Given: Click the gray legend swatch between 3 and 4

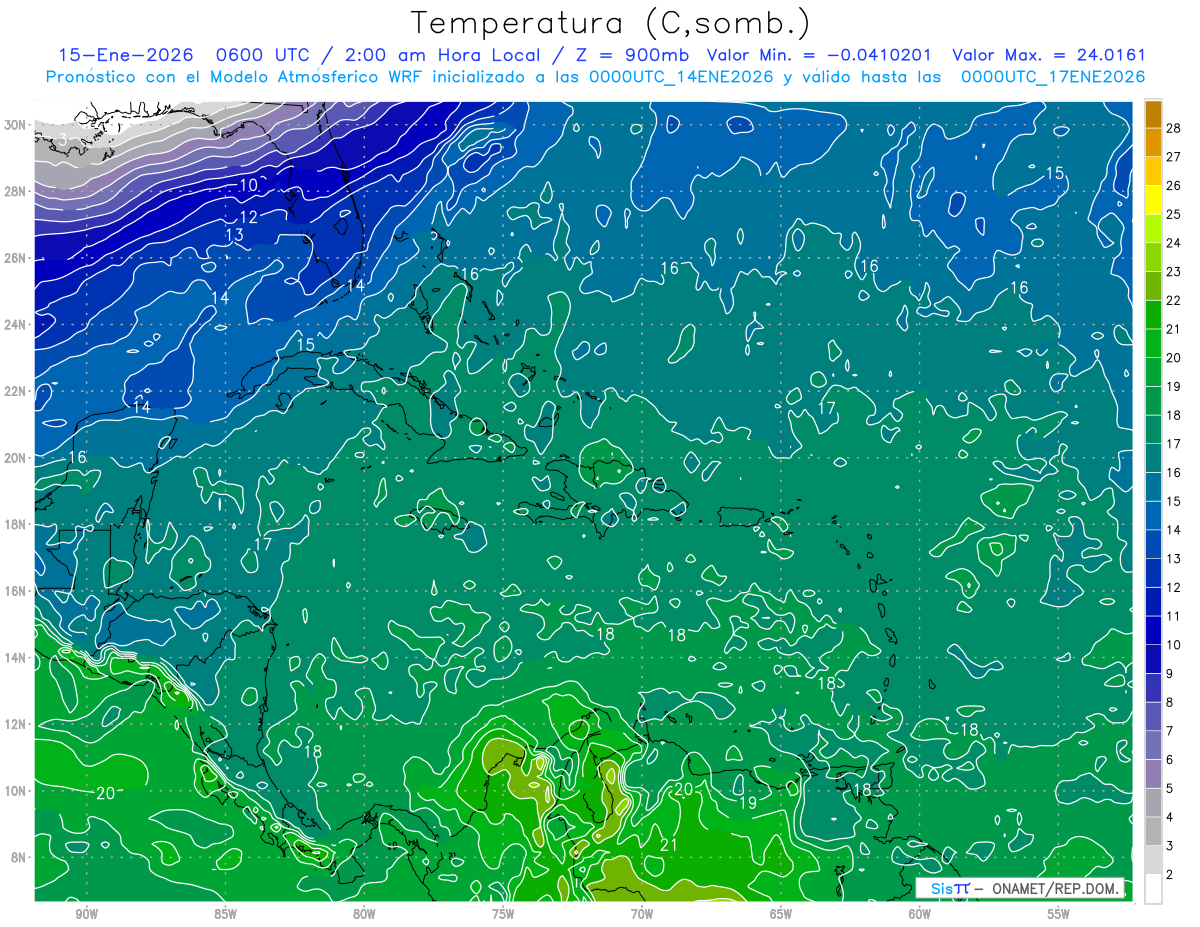Looking at the screenshot, I should 1154,832.
